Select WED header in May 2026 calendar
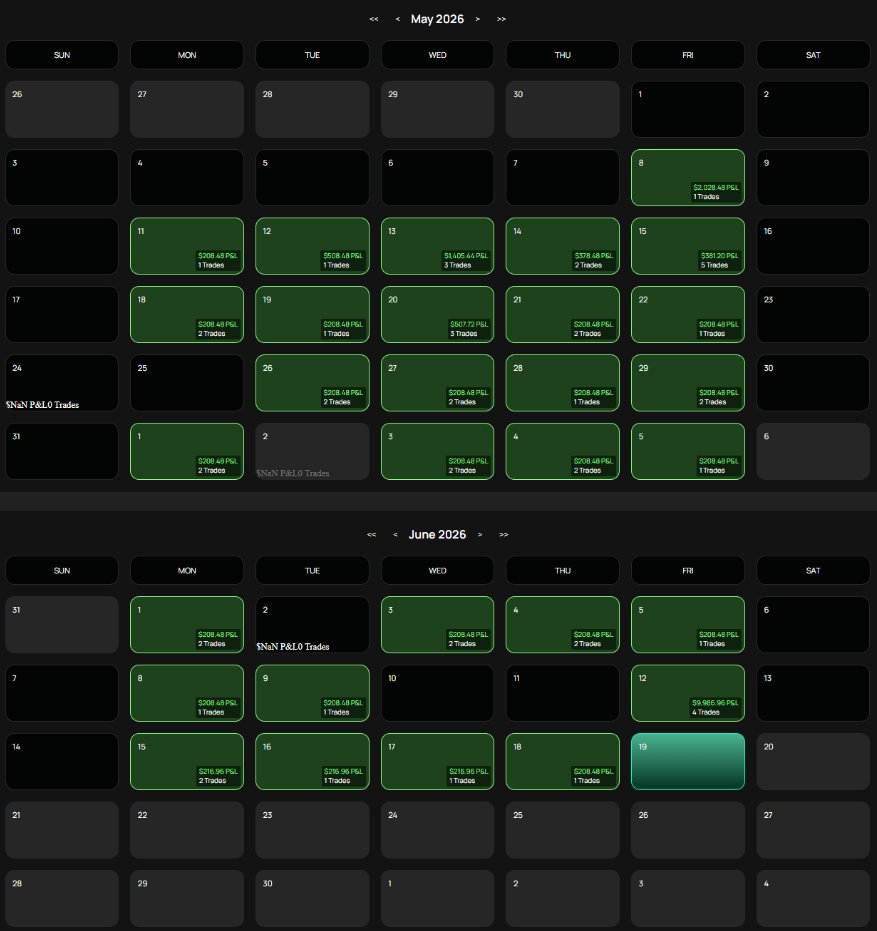 (437, 55)
